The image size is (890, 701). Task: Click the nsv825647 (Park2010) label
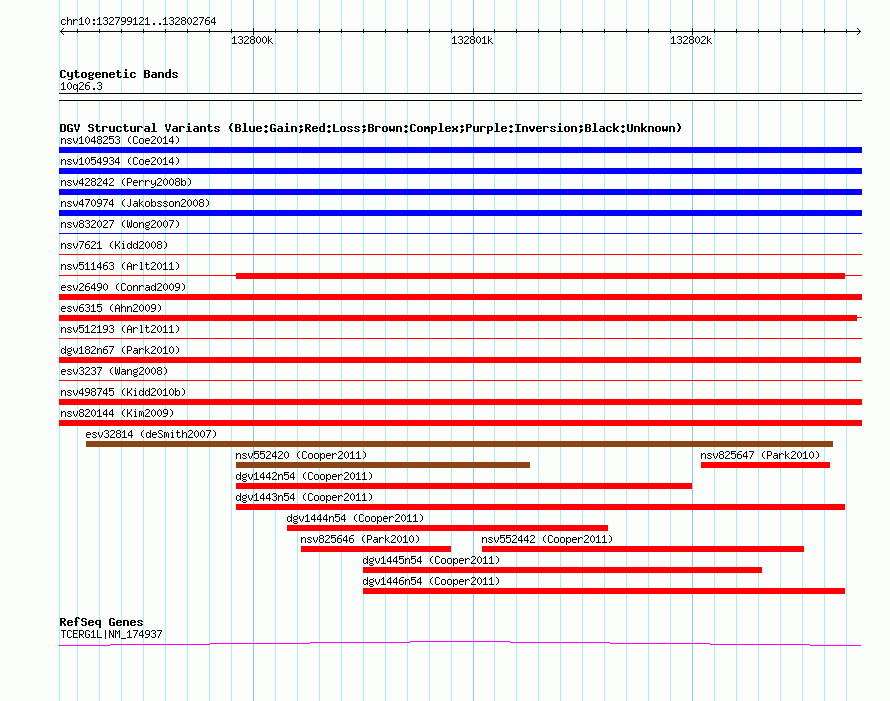coord(760,455)
